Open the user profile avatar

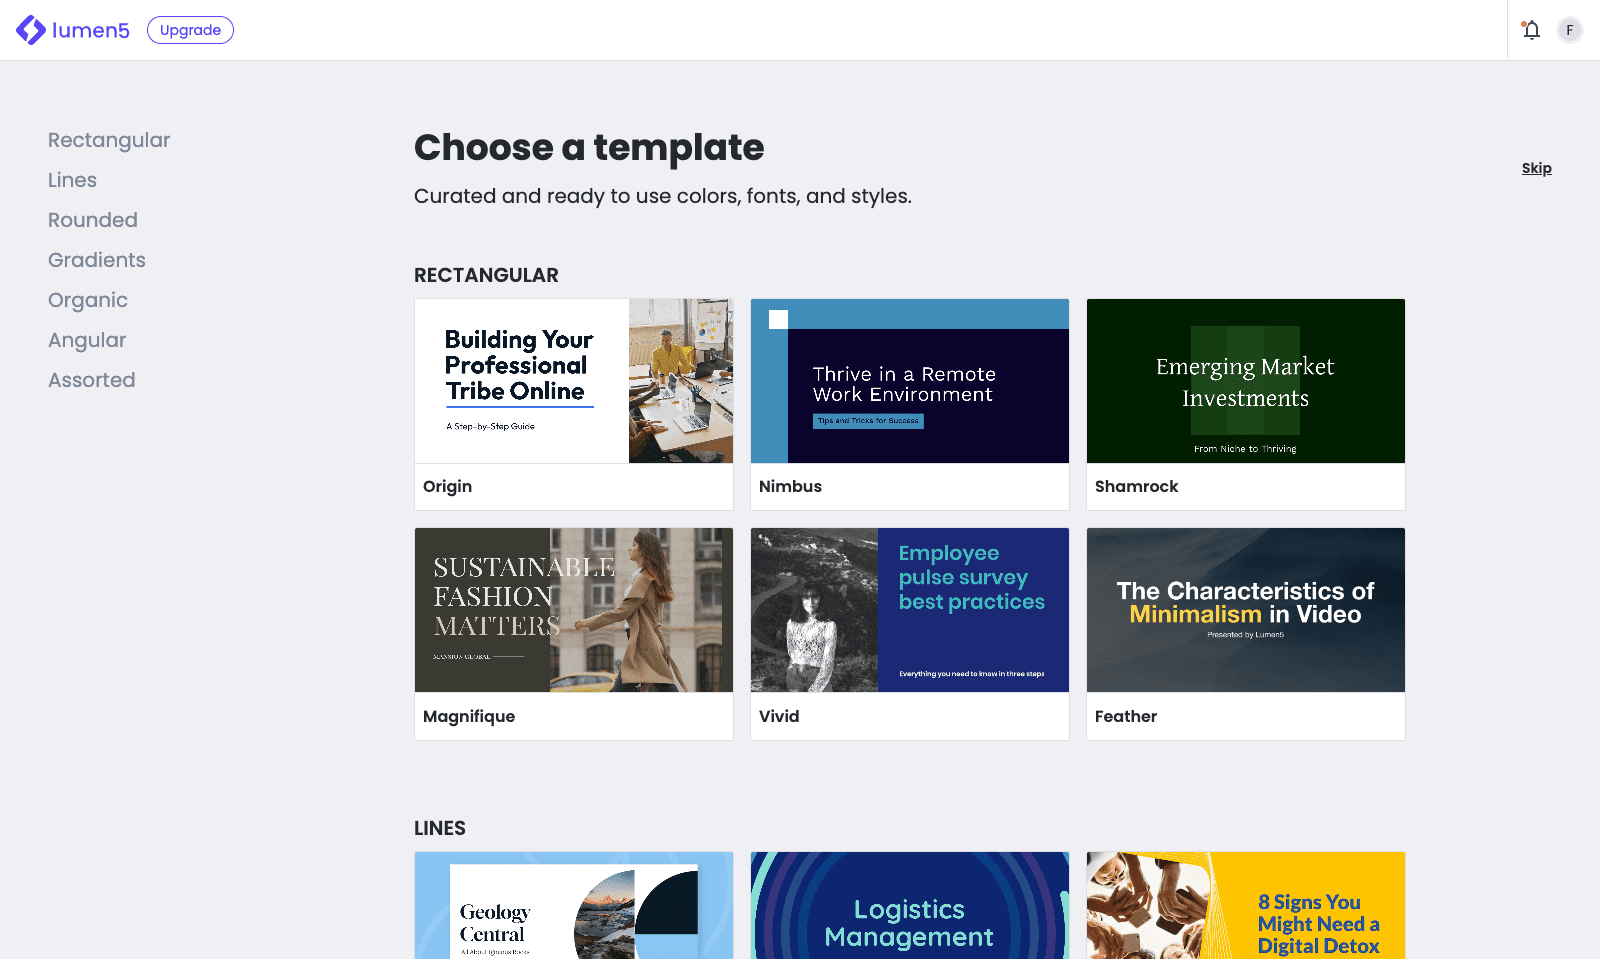(1569, 30)
